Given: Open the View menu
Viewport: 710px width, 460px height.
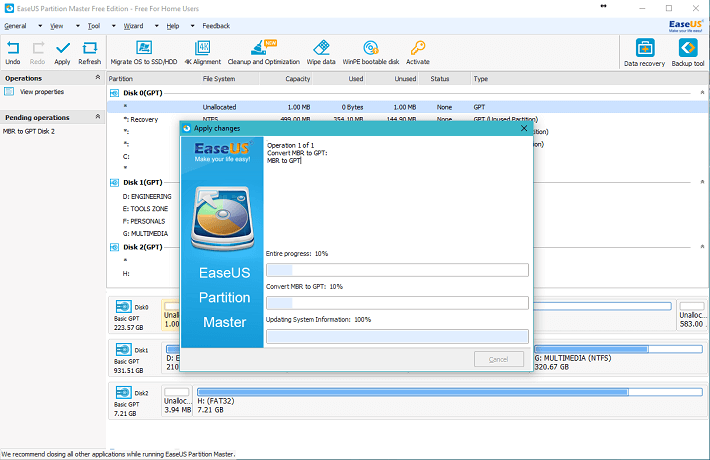Looking at the screenshot, I should pos(57,26).
